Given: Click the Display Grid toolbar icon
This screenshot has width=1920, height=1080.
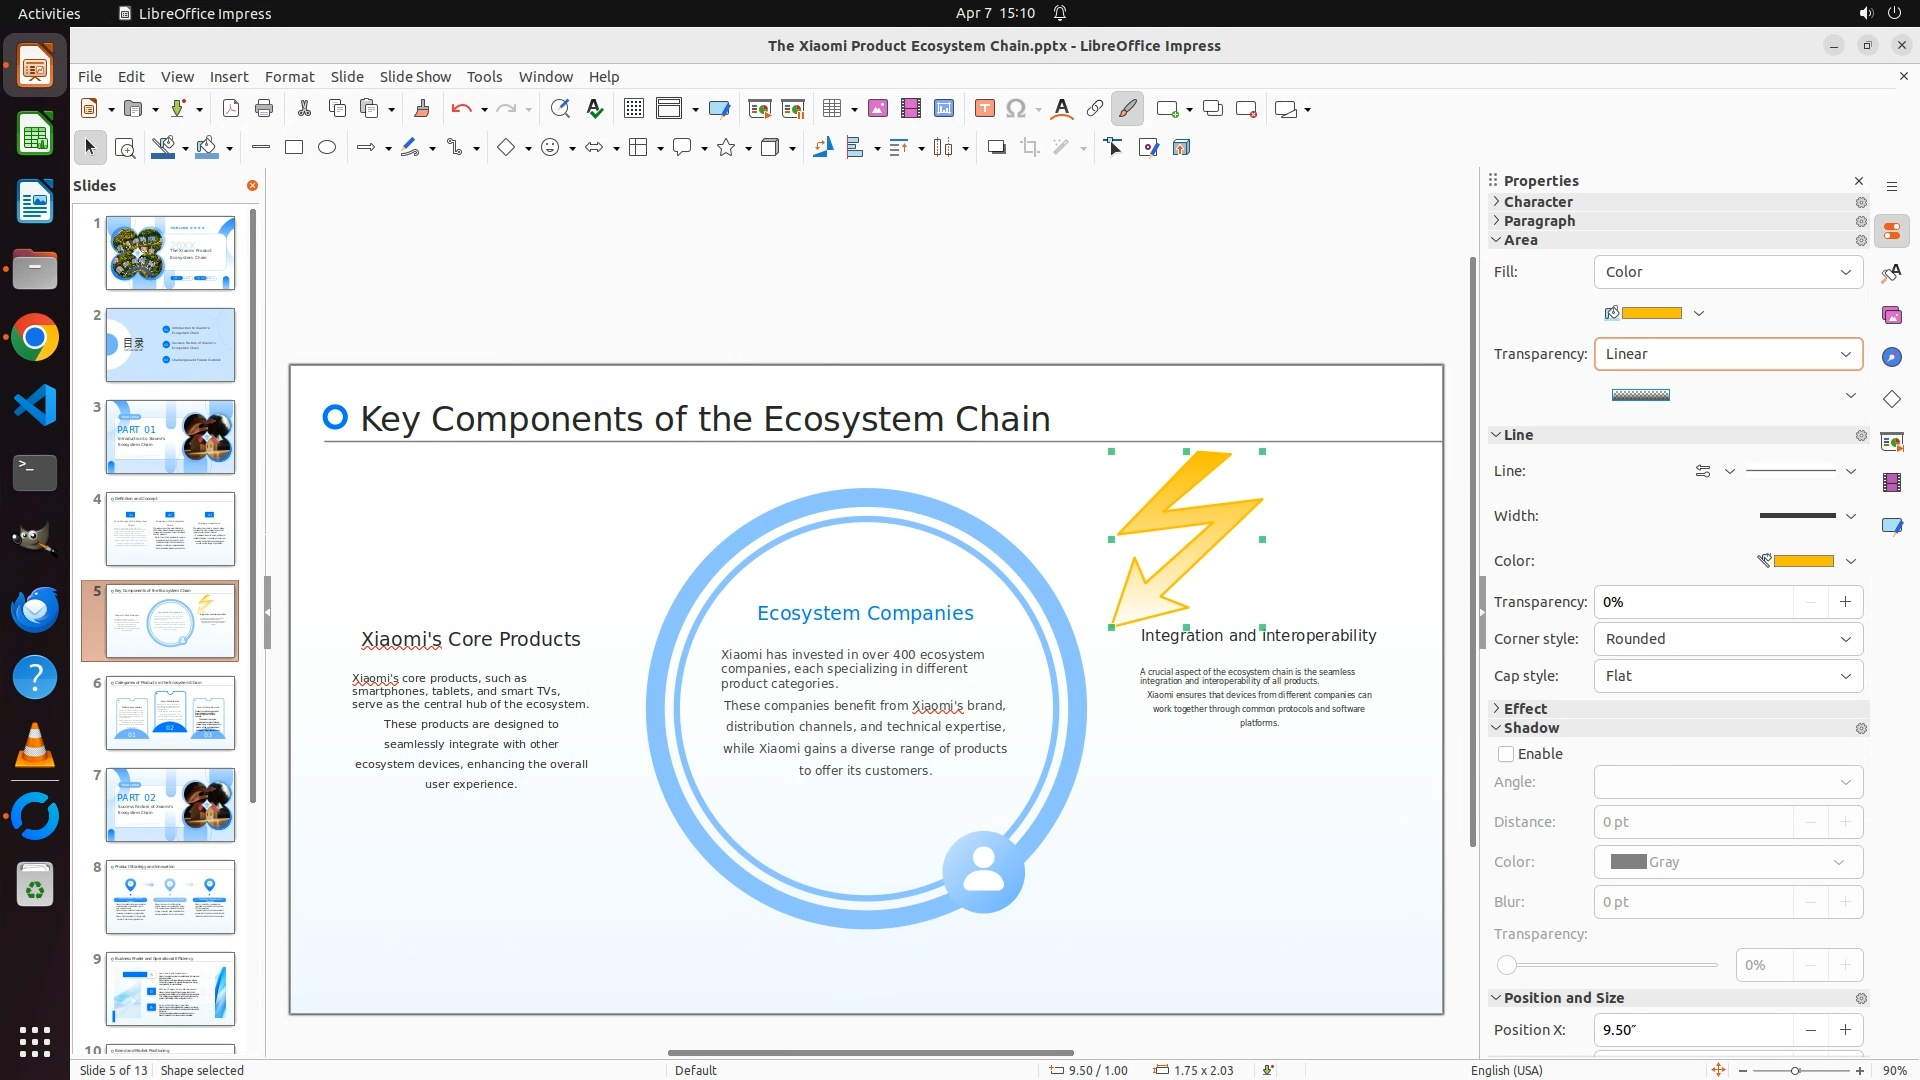Looking at the screenshot, I should 633,109.
